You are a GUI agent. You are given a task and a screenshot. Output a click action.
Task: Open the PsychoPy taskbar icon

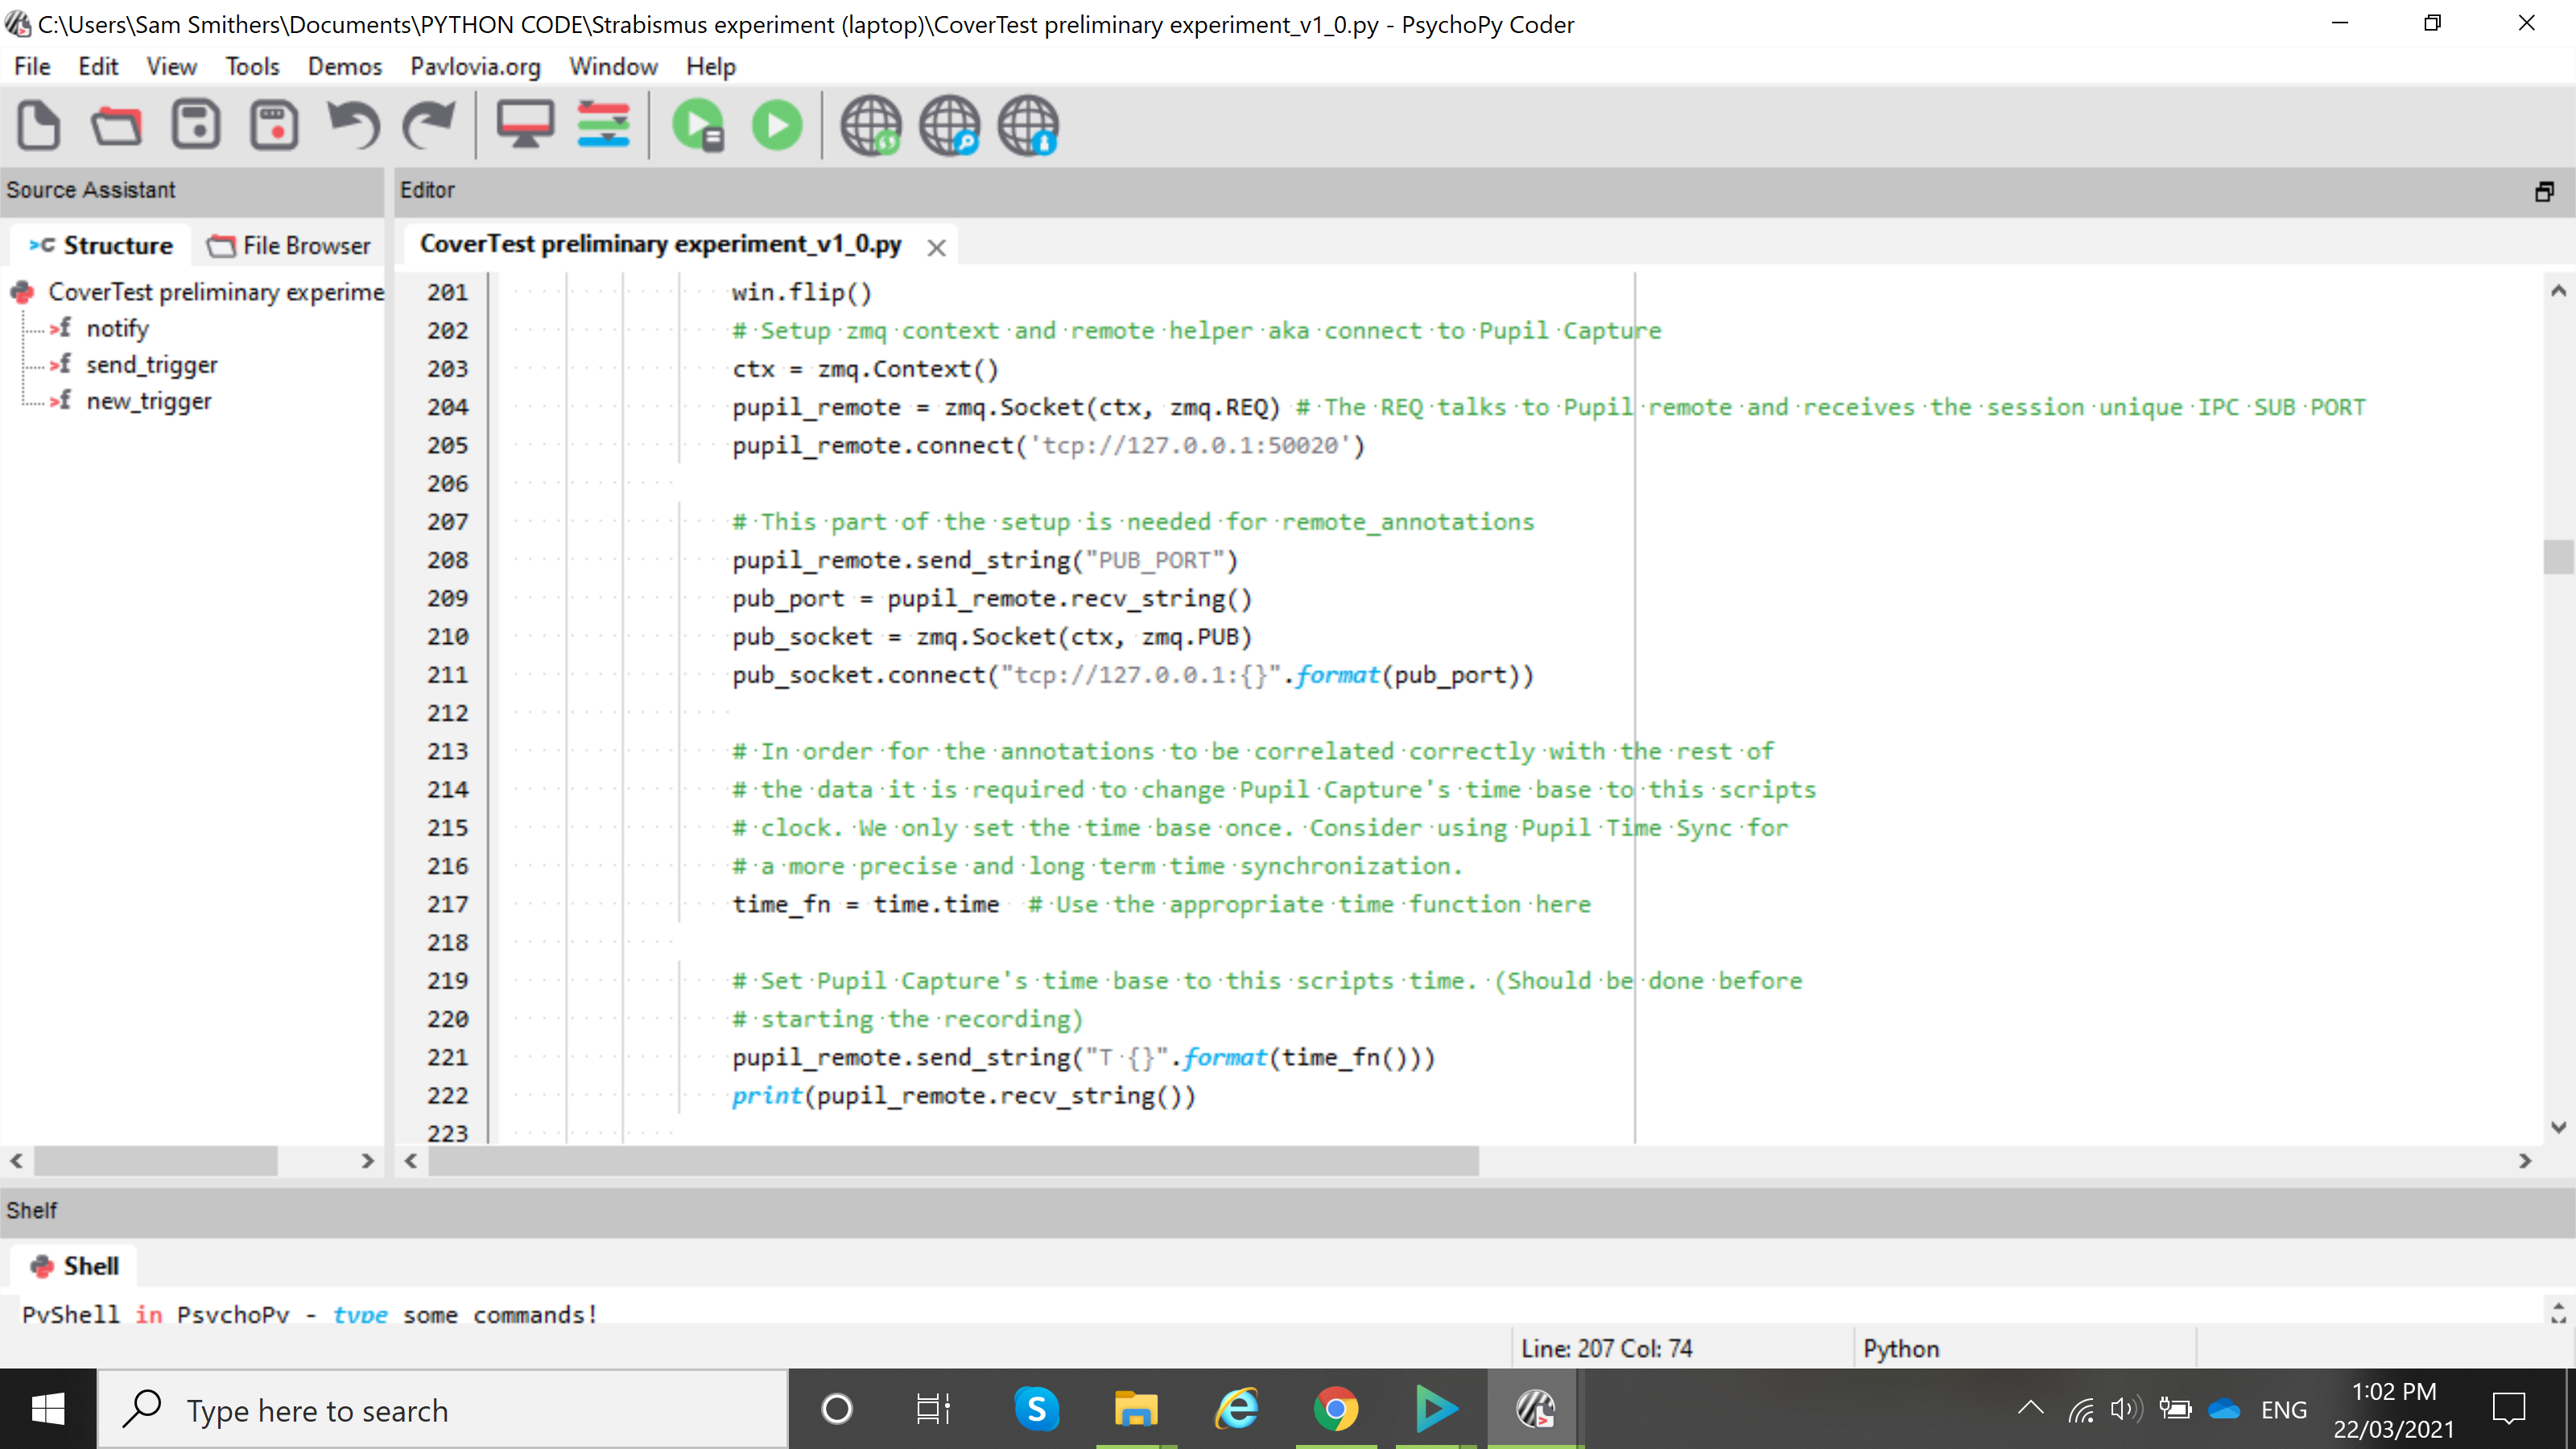[1534, 1410]
